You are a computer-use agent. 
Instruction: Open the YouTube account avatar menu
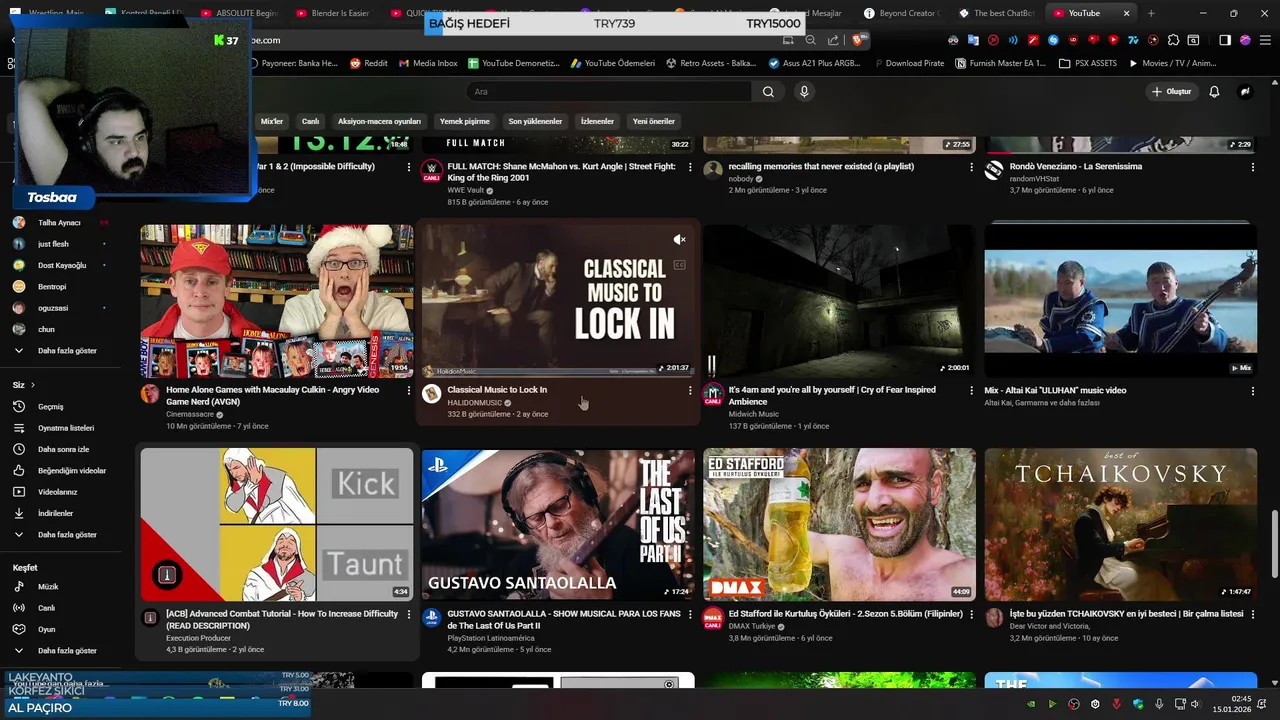coord(1245,91)
